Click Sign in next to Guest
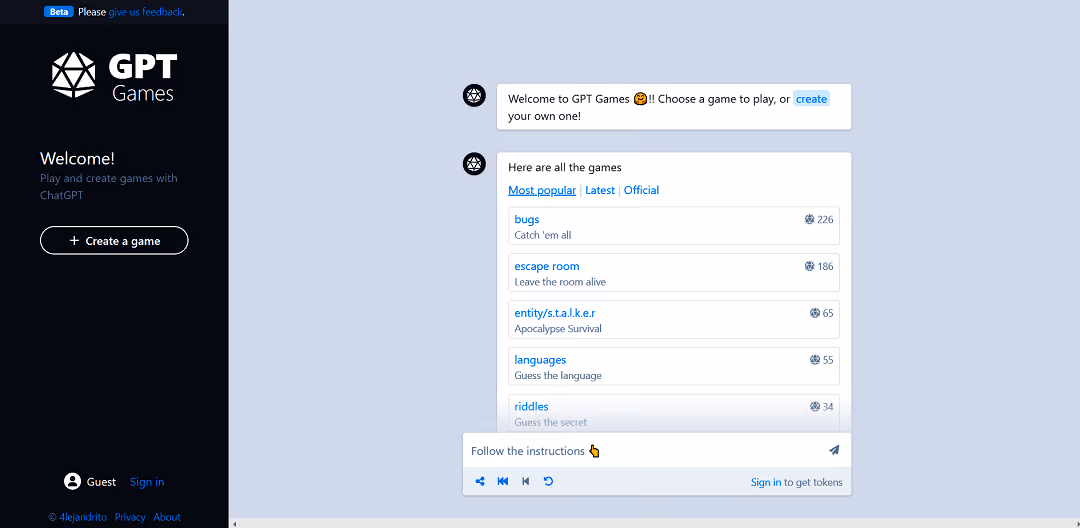 147,482
